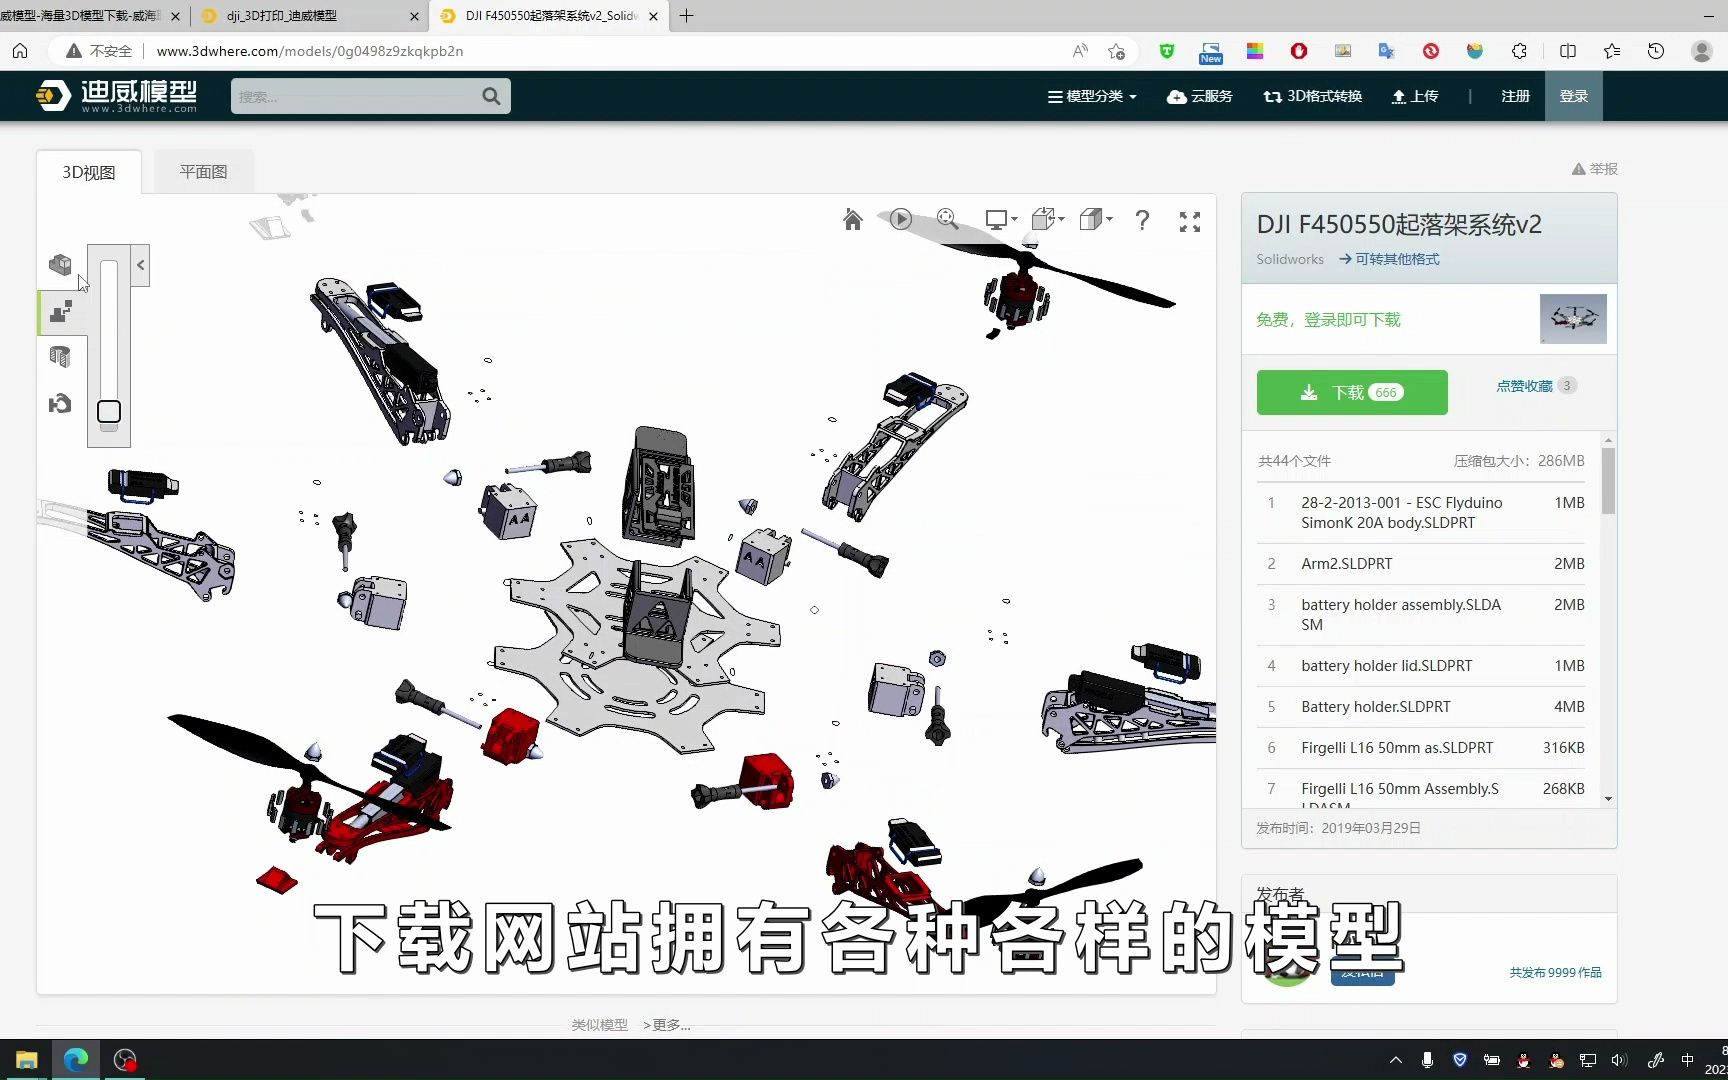Image resolution: width=1728 pixels, height=1080 pixels.
Task: Open the 3D格式转换 menu item
Action: 1313,96
